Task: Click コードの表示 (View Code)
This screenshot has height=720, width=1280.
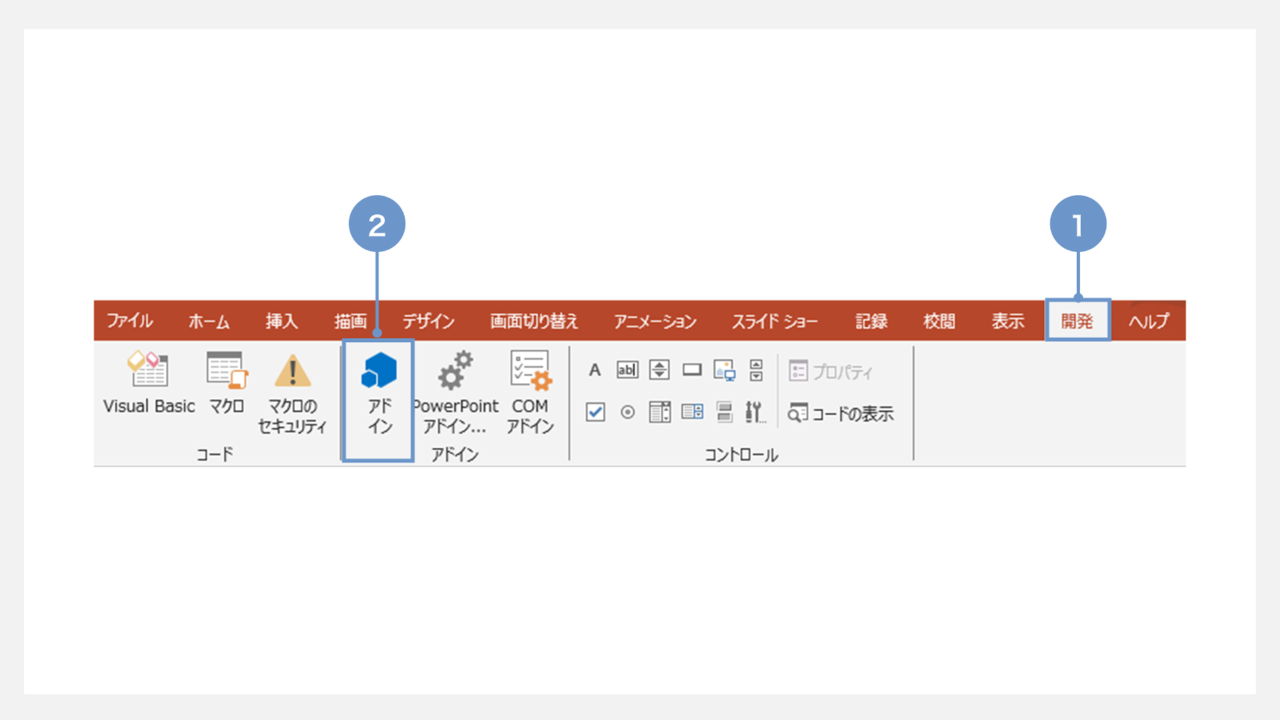Action: point(840,413)
